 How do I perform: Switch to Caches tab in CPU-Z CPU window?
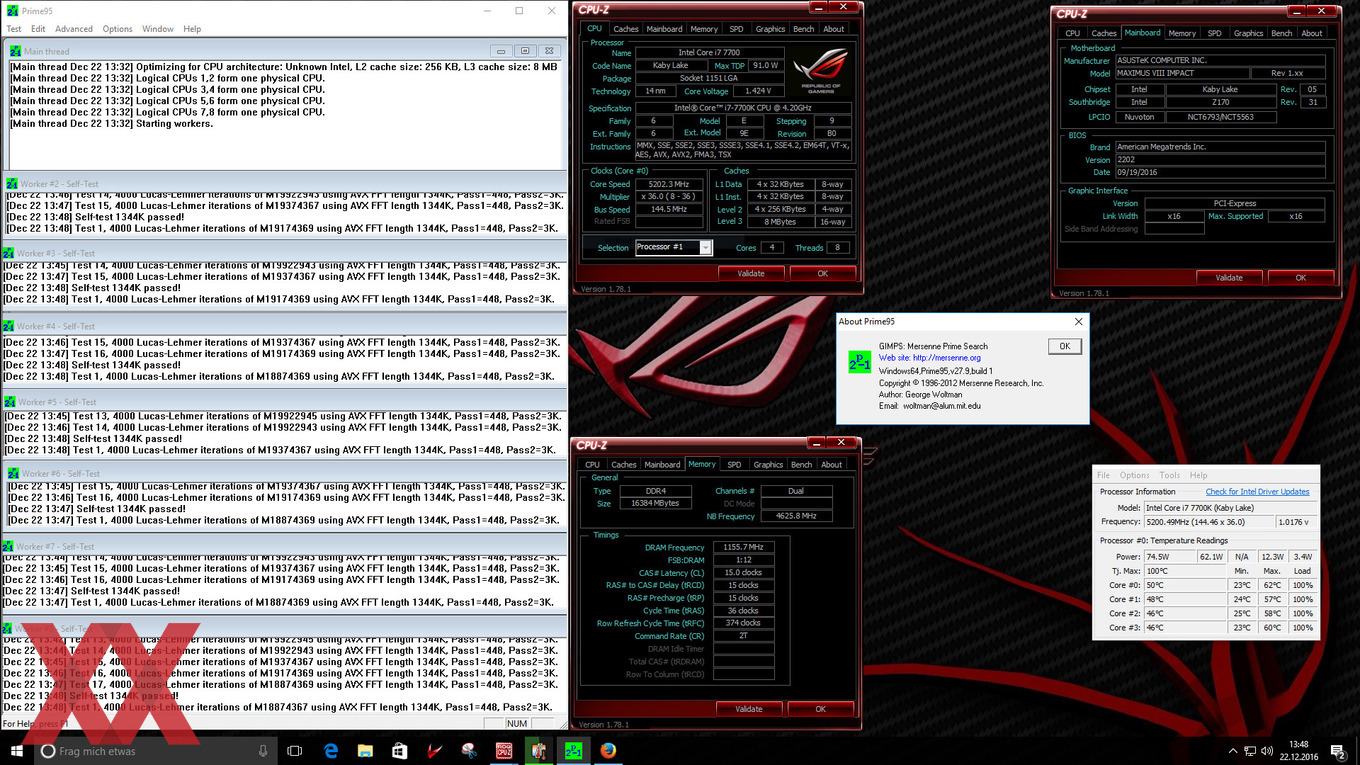626,29
